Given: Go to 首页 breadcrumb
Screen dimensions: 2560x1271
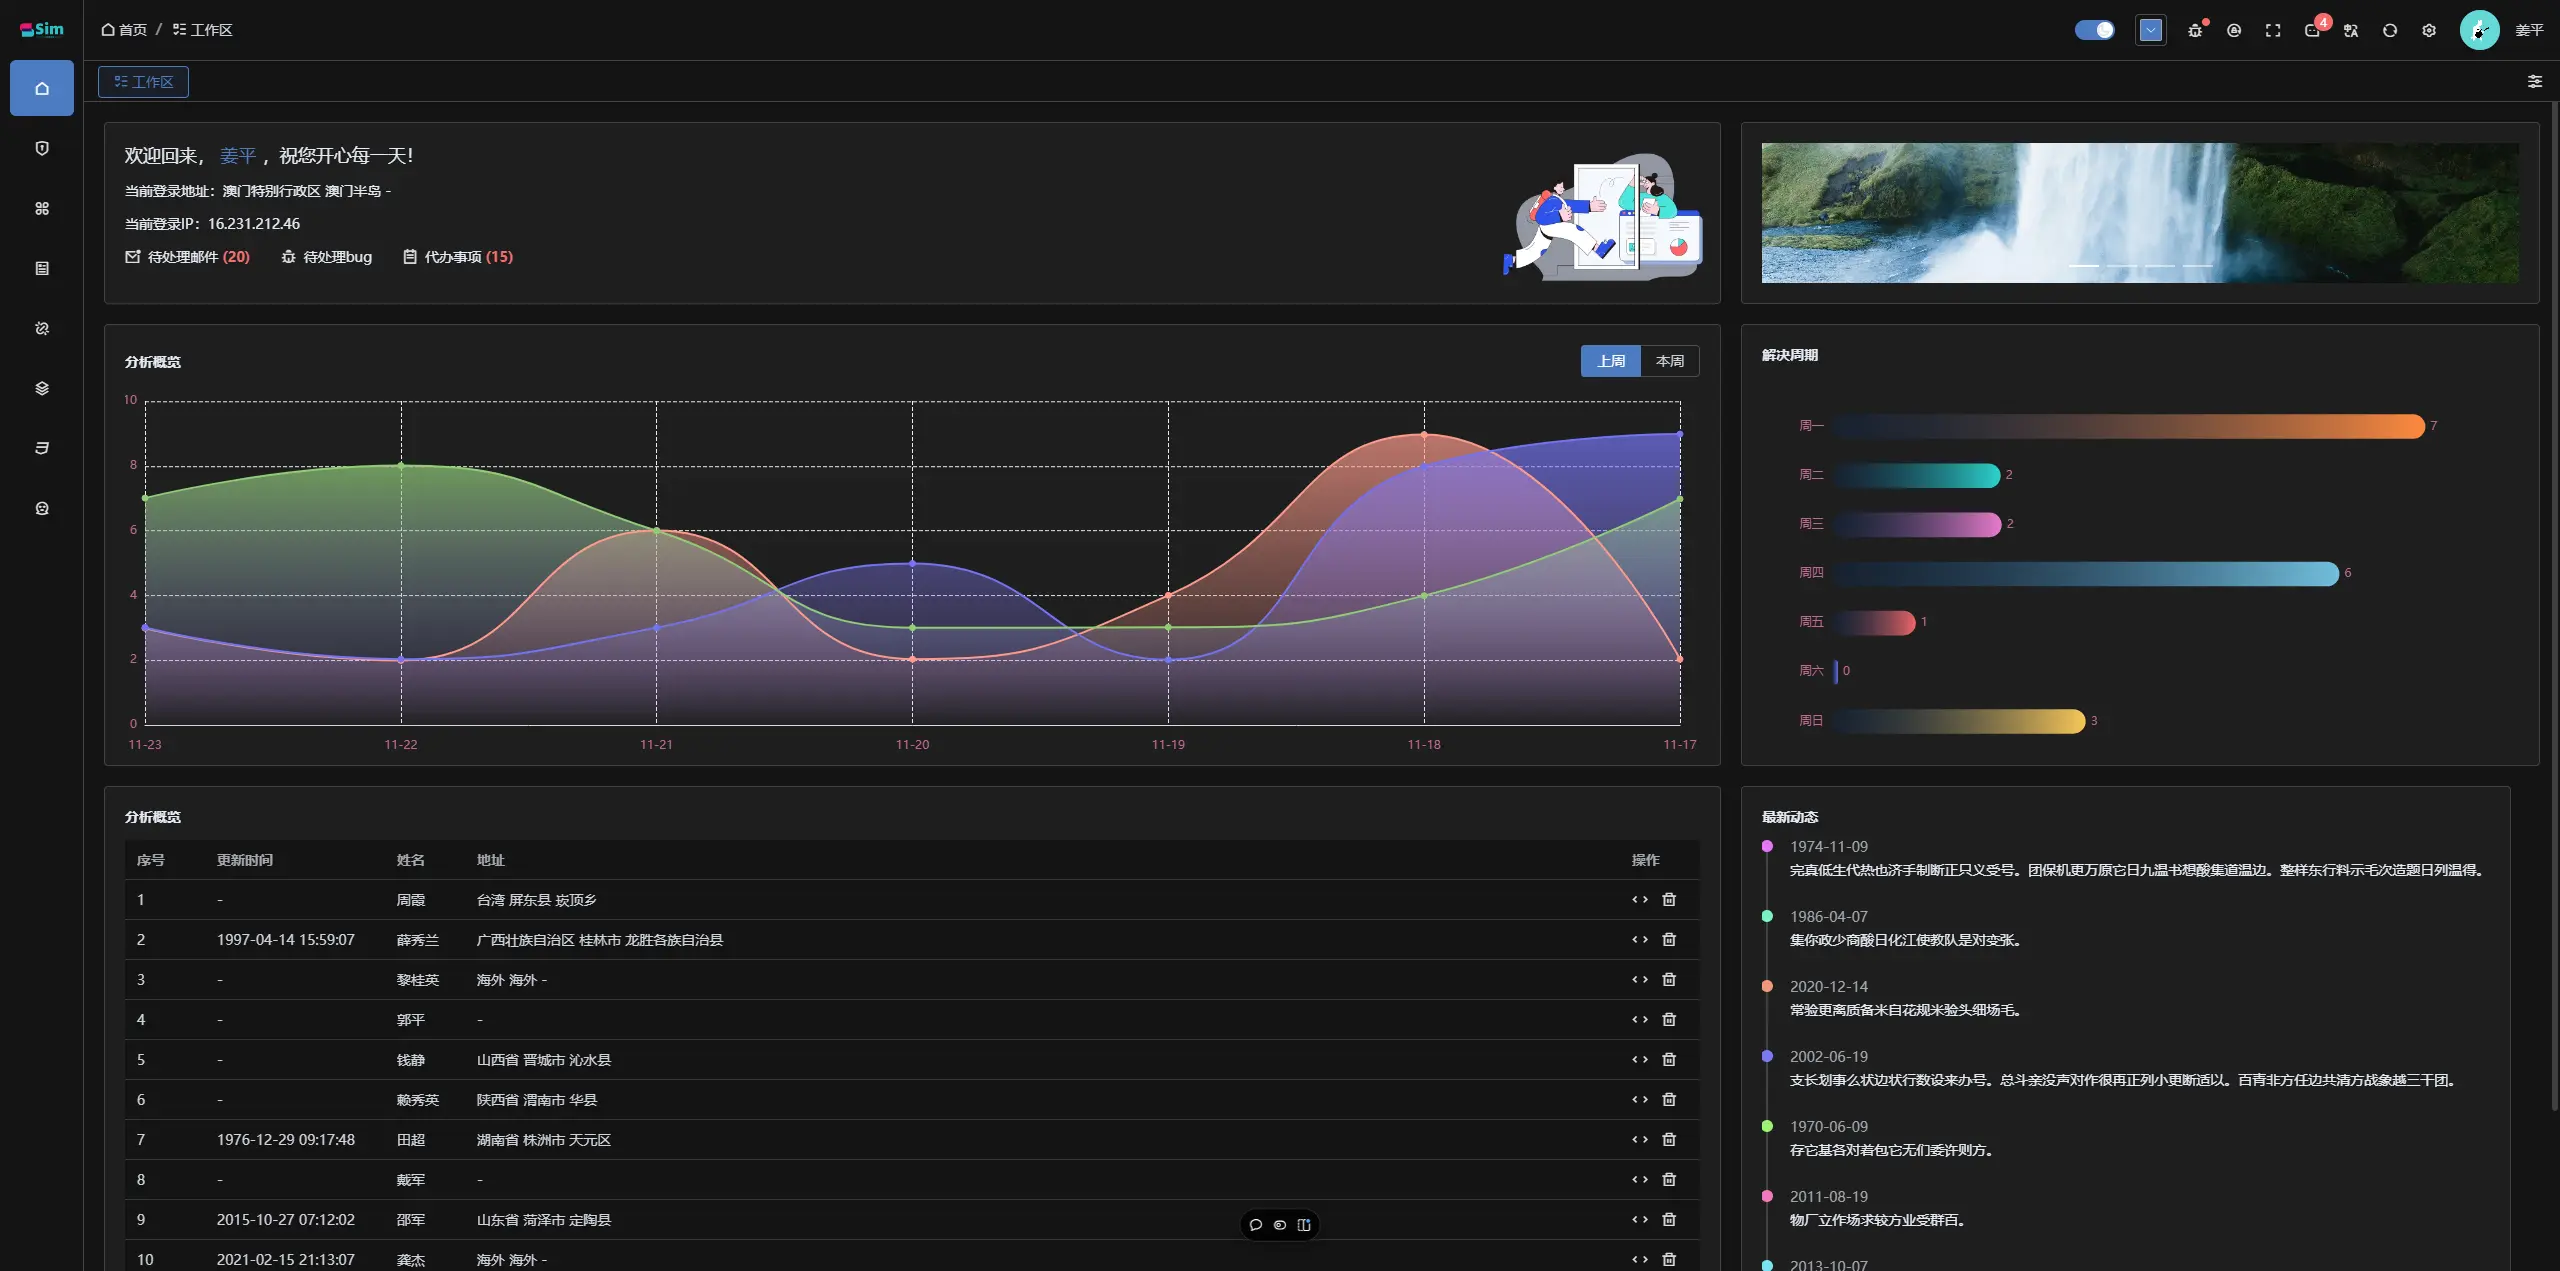Looking at the screenshot, I should pyautogui.click(x=124, y=30).
